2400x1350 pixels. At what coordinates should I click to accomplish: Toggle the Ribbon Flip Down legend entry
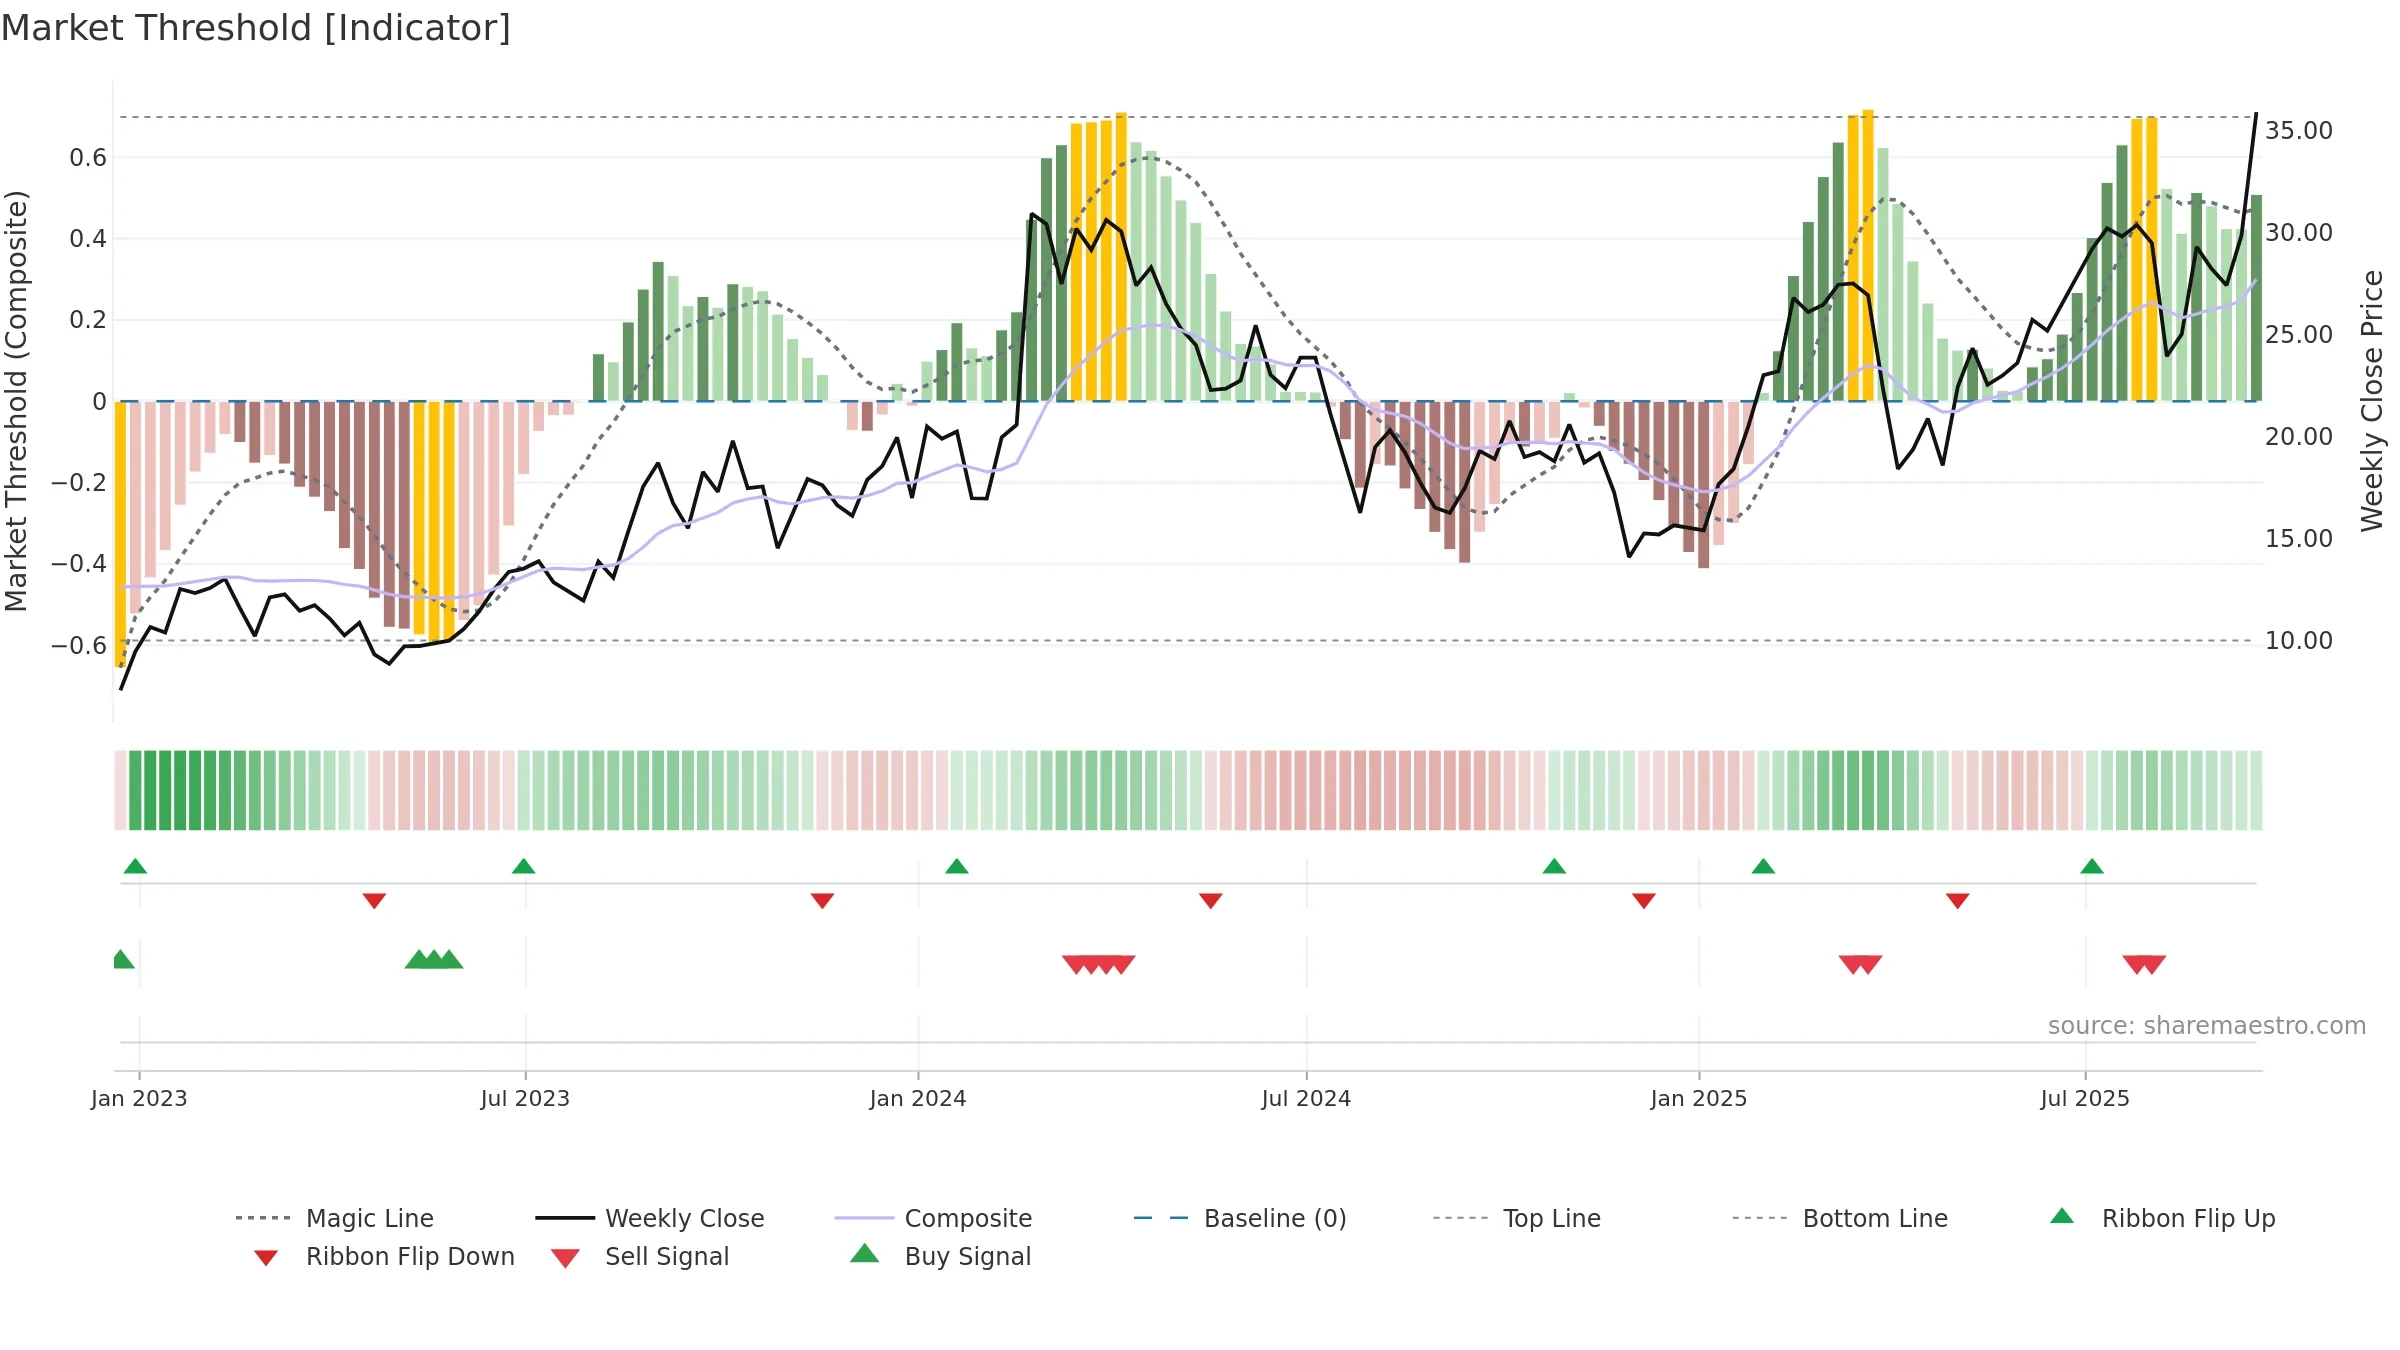point(384,1256)
